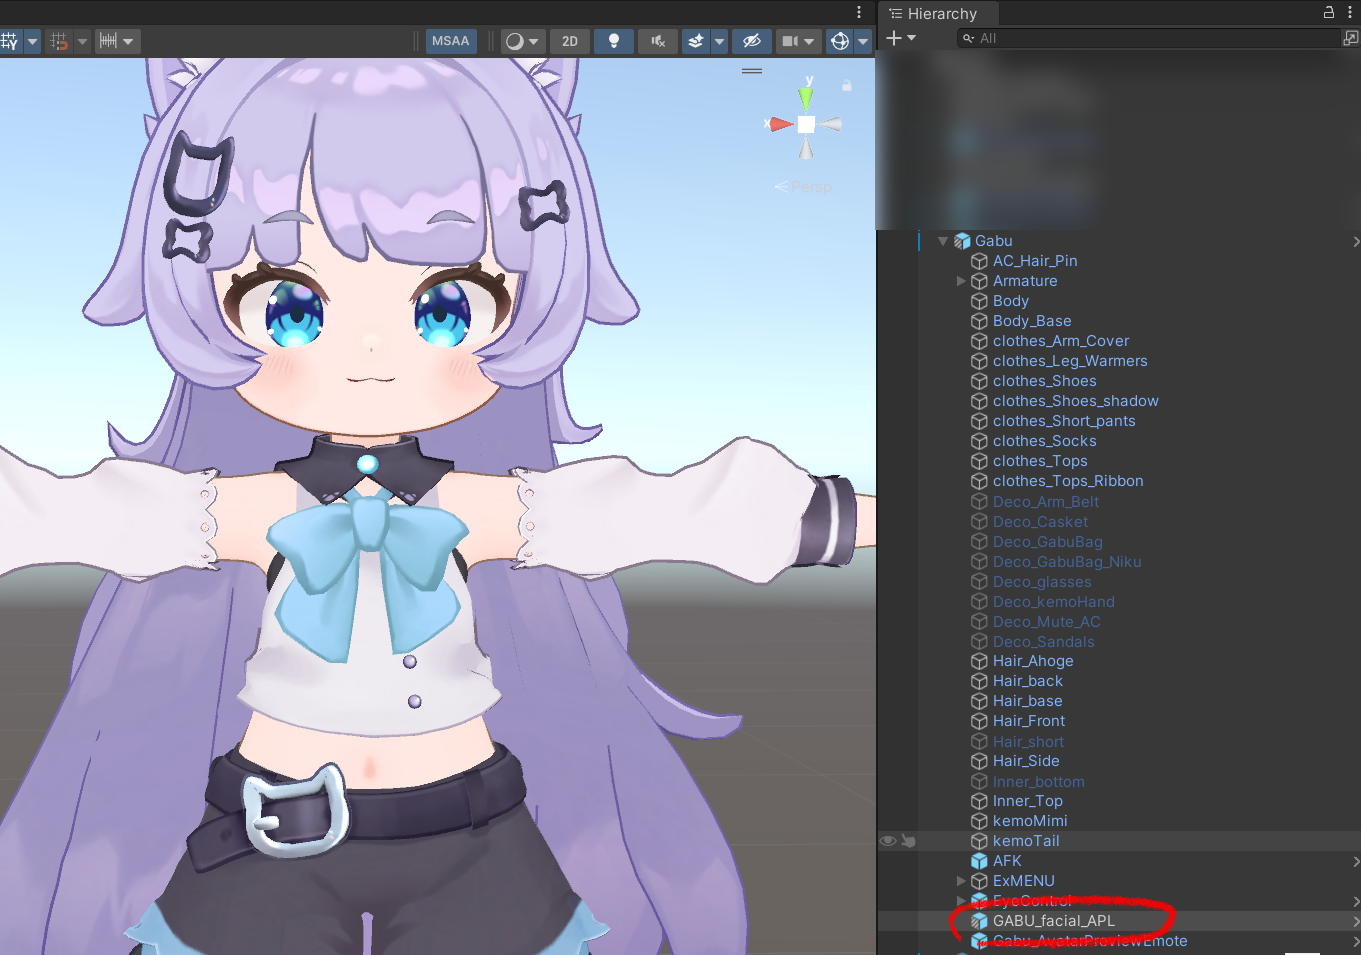1361x955 pixels.
Task: Open the AFK prefab with right arrow
Action: pos(1355,861)
